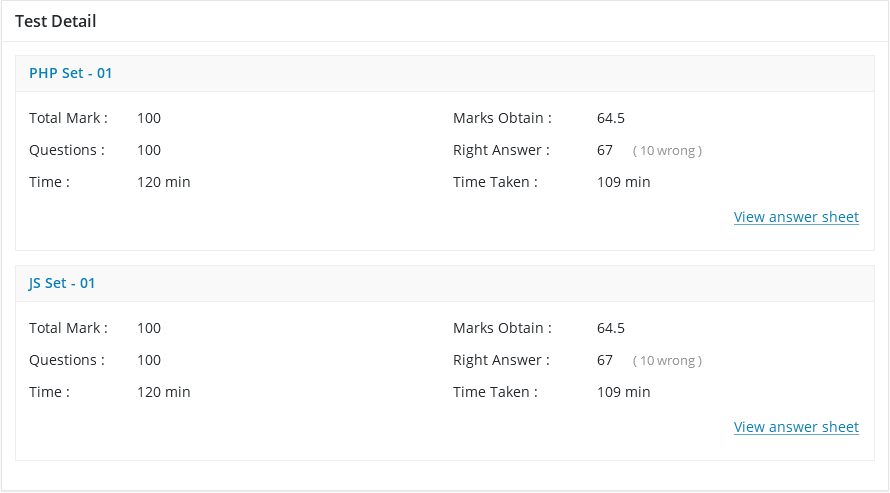Image resolution: width=890 pixels, height=493 pixels.
Task: Select the 120 min time in PHP Set
Action: [x=163, y=182]
